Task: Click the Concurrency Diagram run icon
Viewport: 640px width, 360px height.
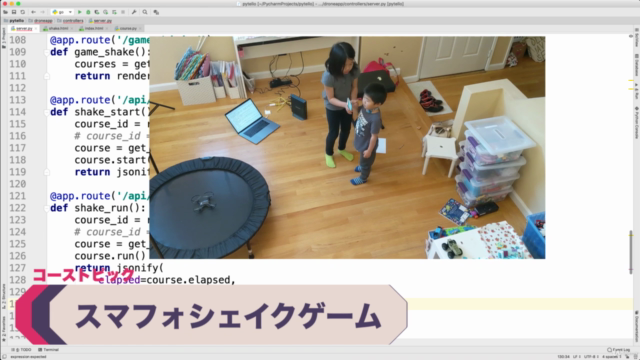Action: click(114, 12)
